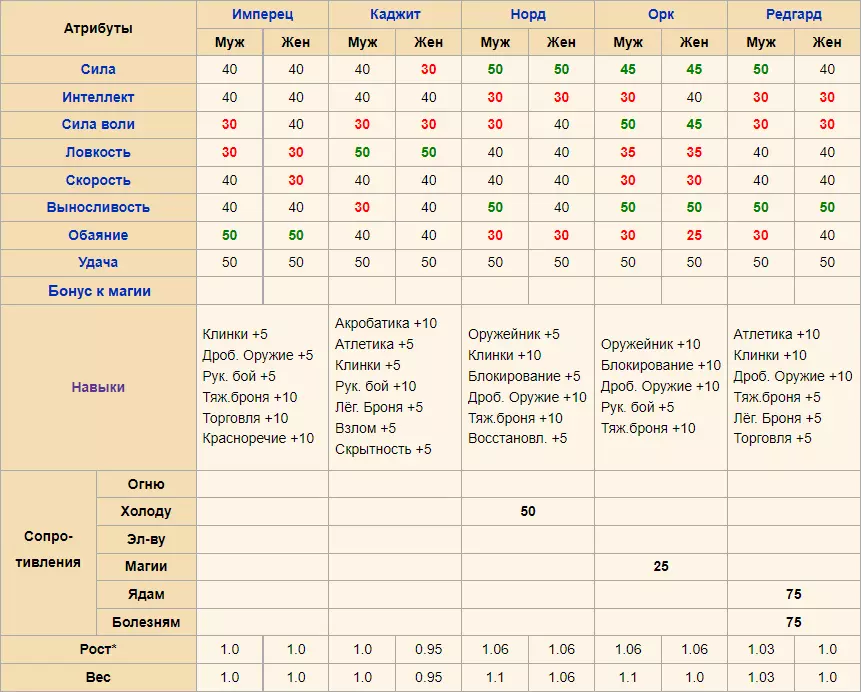861x692 pixels.
Task: Open the Норд race link
Action: (528, 14)
